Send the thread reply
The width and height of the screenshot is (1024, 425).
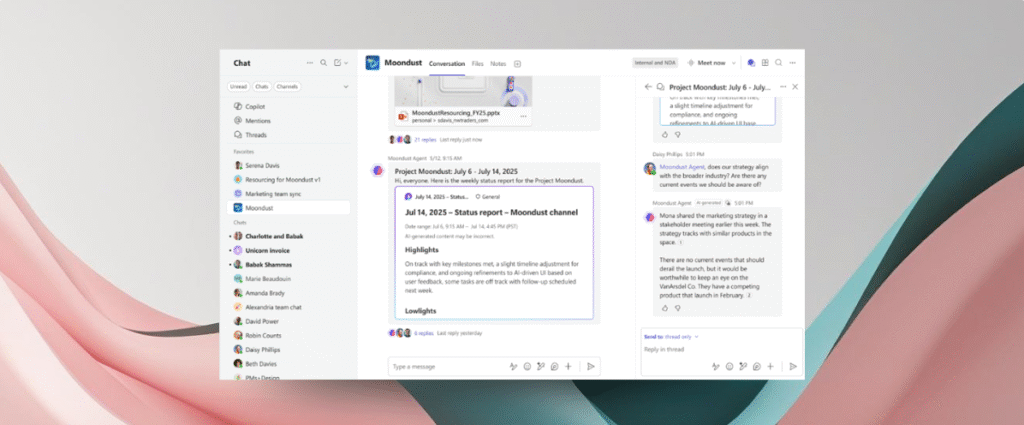(793, 366)
